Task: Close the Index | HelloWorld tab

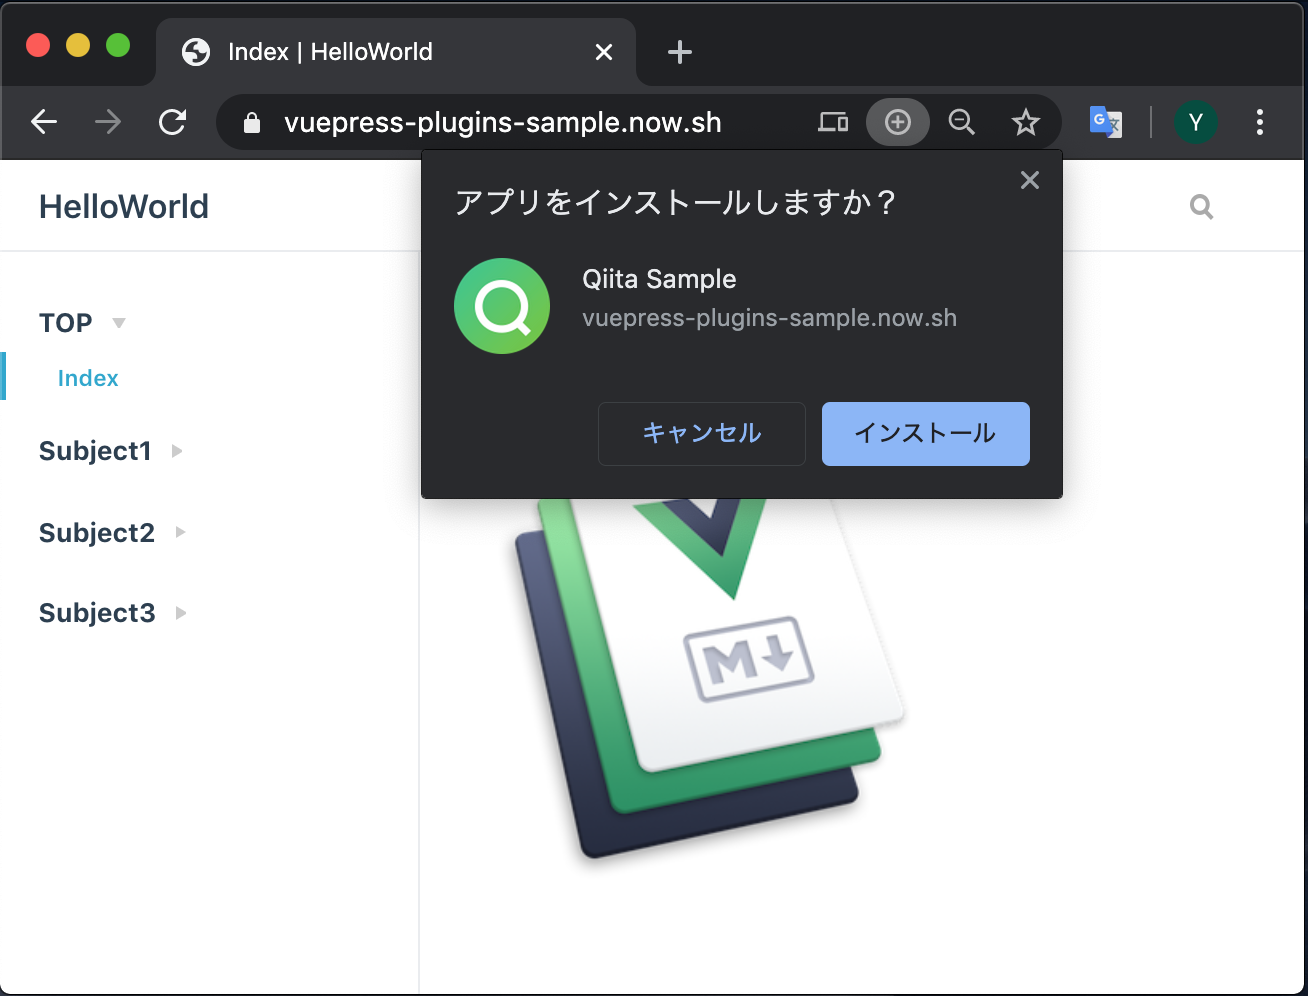Action: pyautogui.click(x=604, y=52)
